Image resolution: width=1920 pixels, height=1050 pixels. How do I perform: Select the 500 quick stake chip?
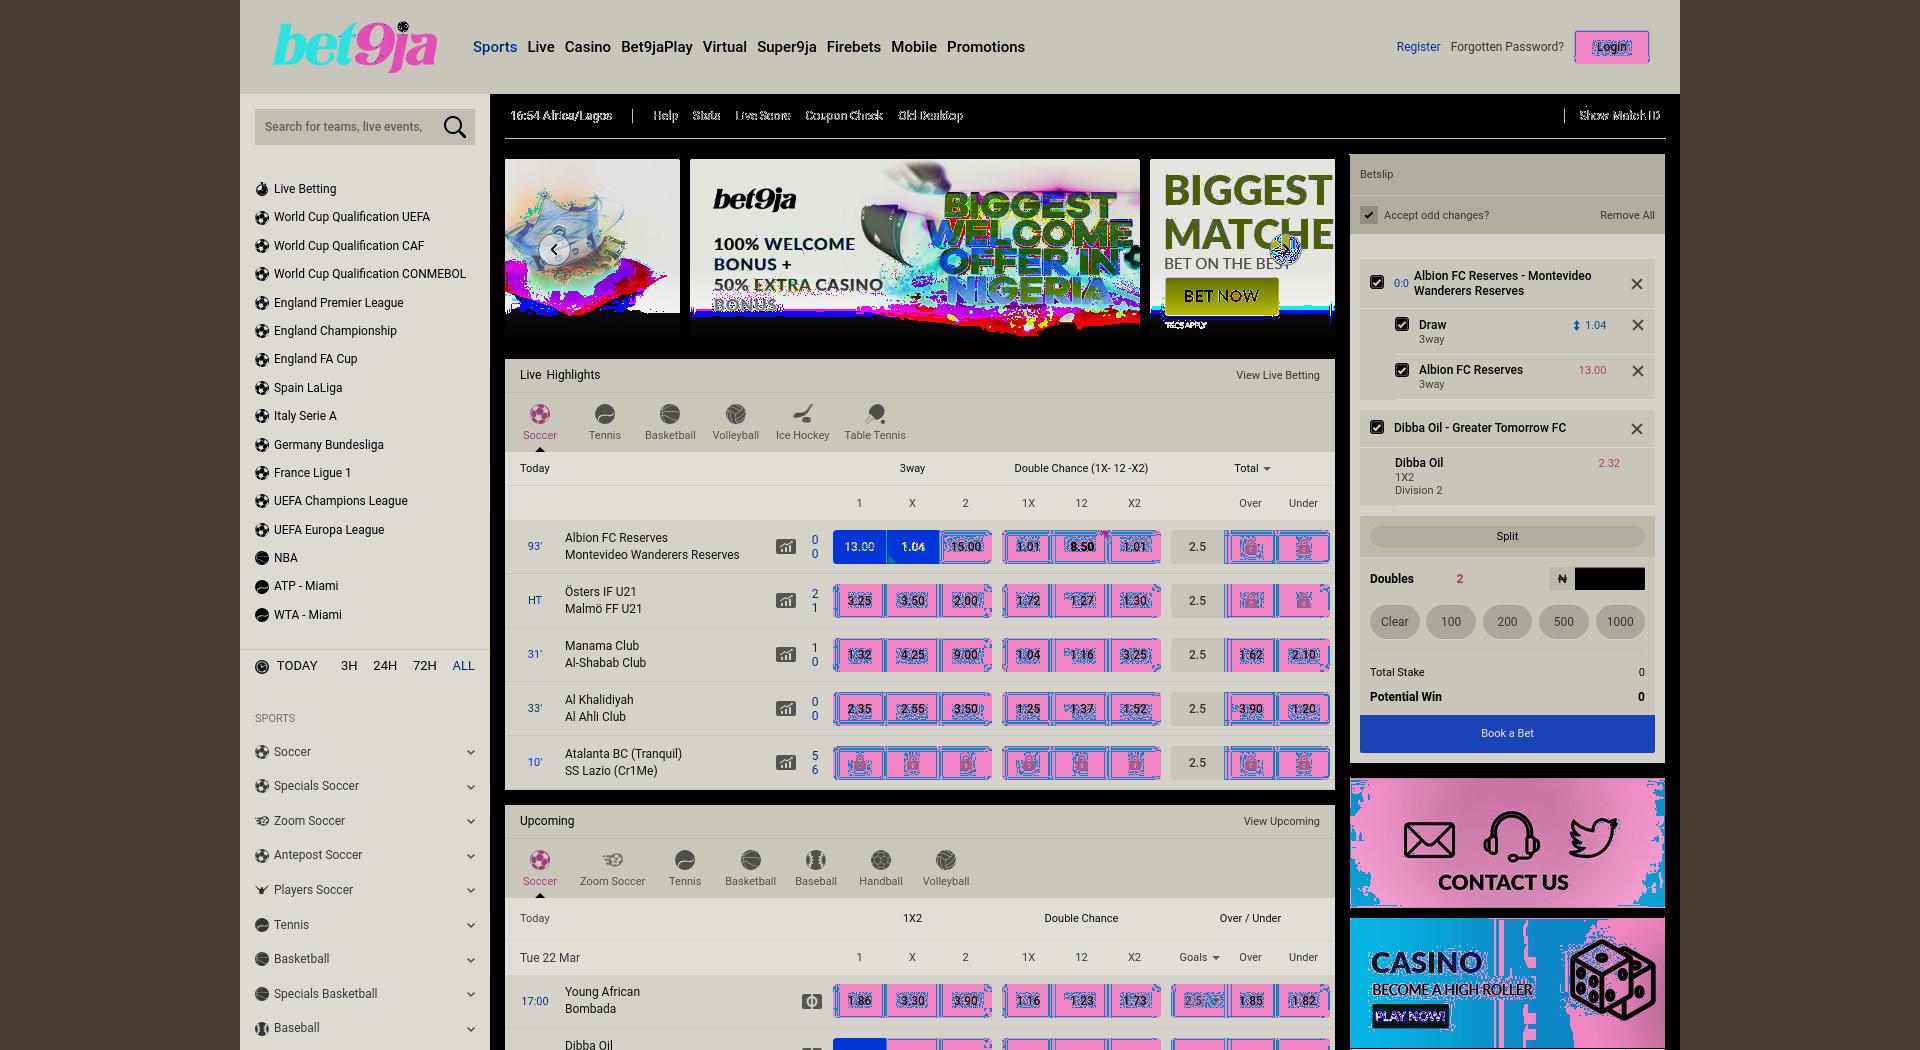tap(1563, 622)
